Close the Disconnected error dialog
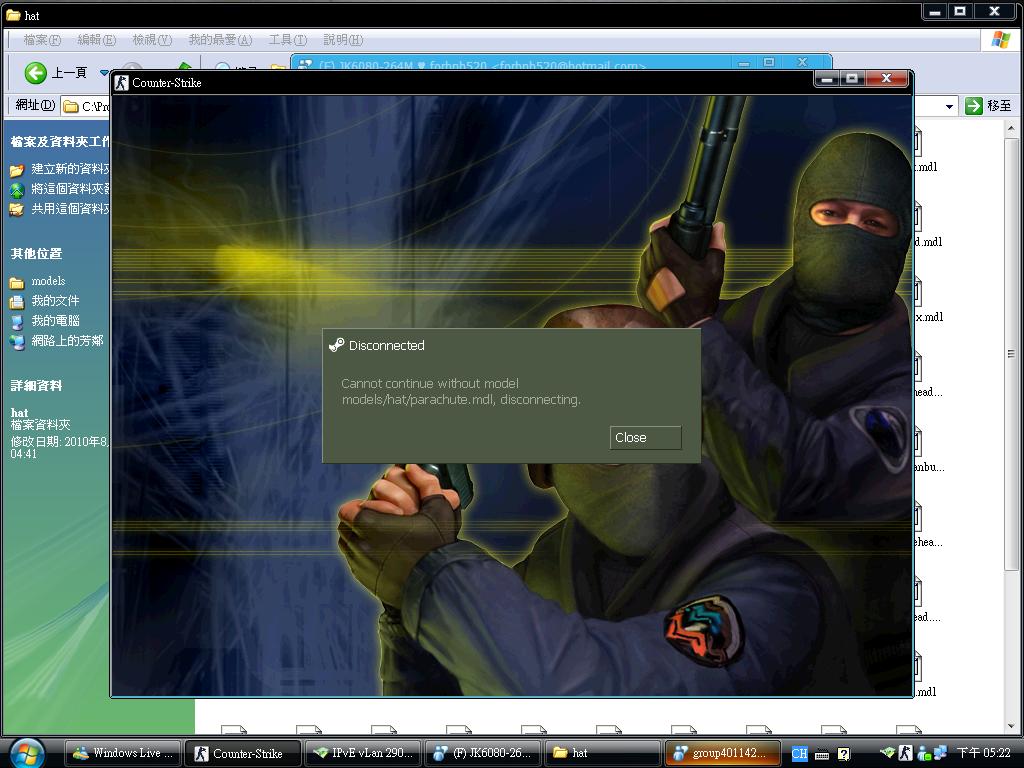Image resolution: width=1024 pixels, height=768 pixels. click(x=645, y=438)
